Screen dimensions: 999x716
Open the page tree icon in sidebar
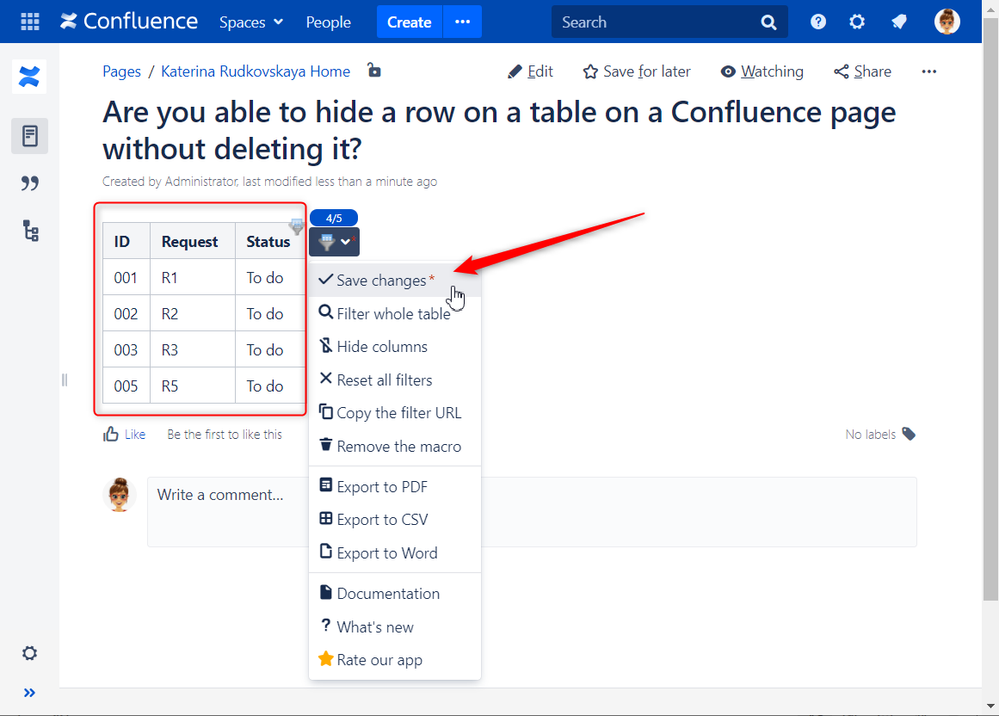click(29, 231)
